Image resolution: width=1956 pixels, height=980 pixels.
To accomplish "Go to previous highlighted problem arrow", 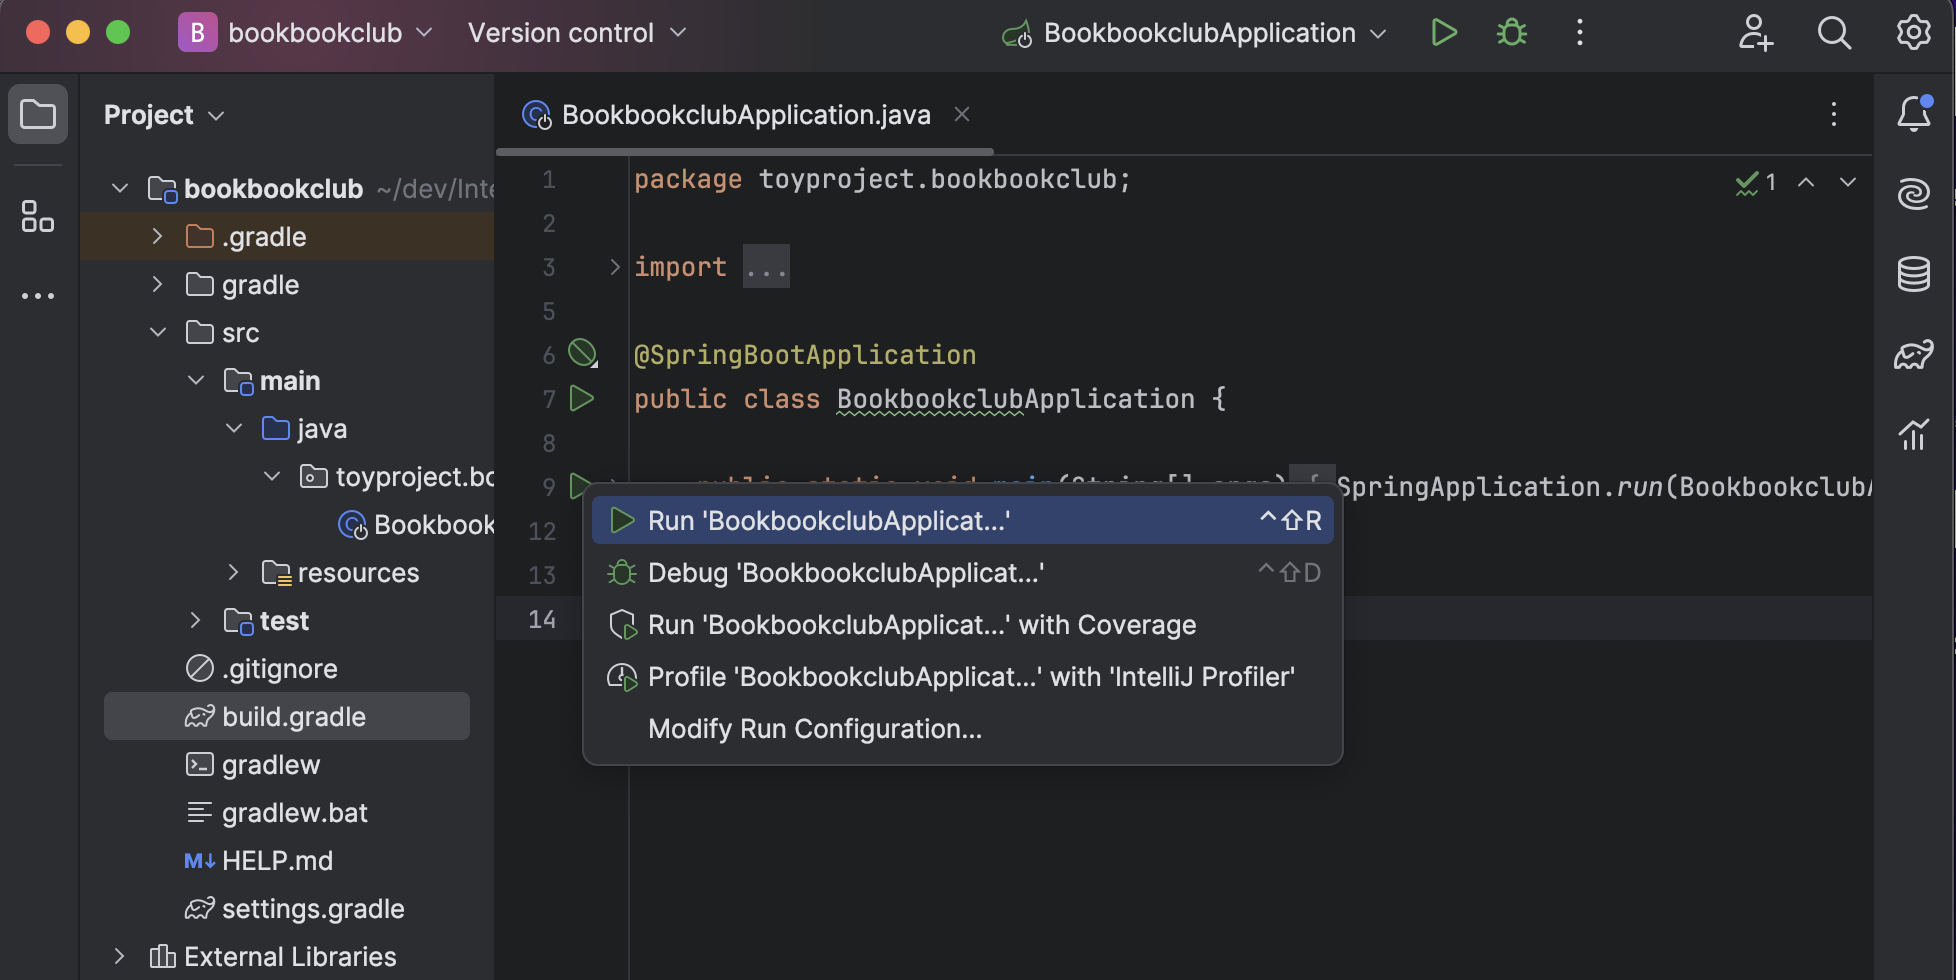I will tap(1806, 182).
